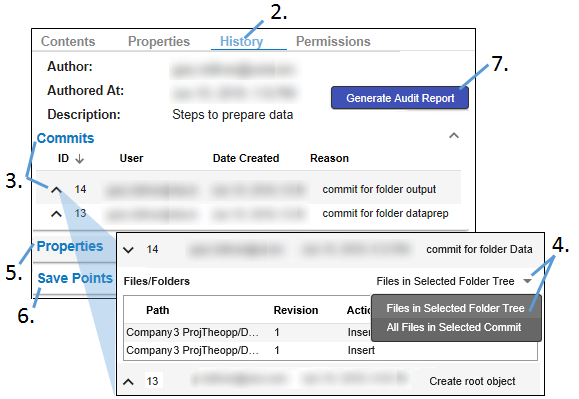This screenshot has height=399, width=579.
Task: Expand the Create root object commit chevron
Action: click(x=128, y=382)
